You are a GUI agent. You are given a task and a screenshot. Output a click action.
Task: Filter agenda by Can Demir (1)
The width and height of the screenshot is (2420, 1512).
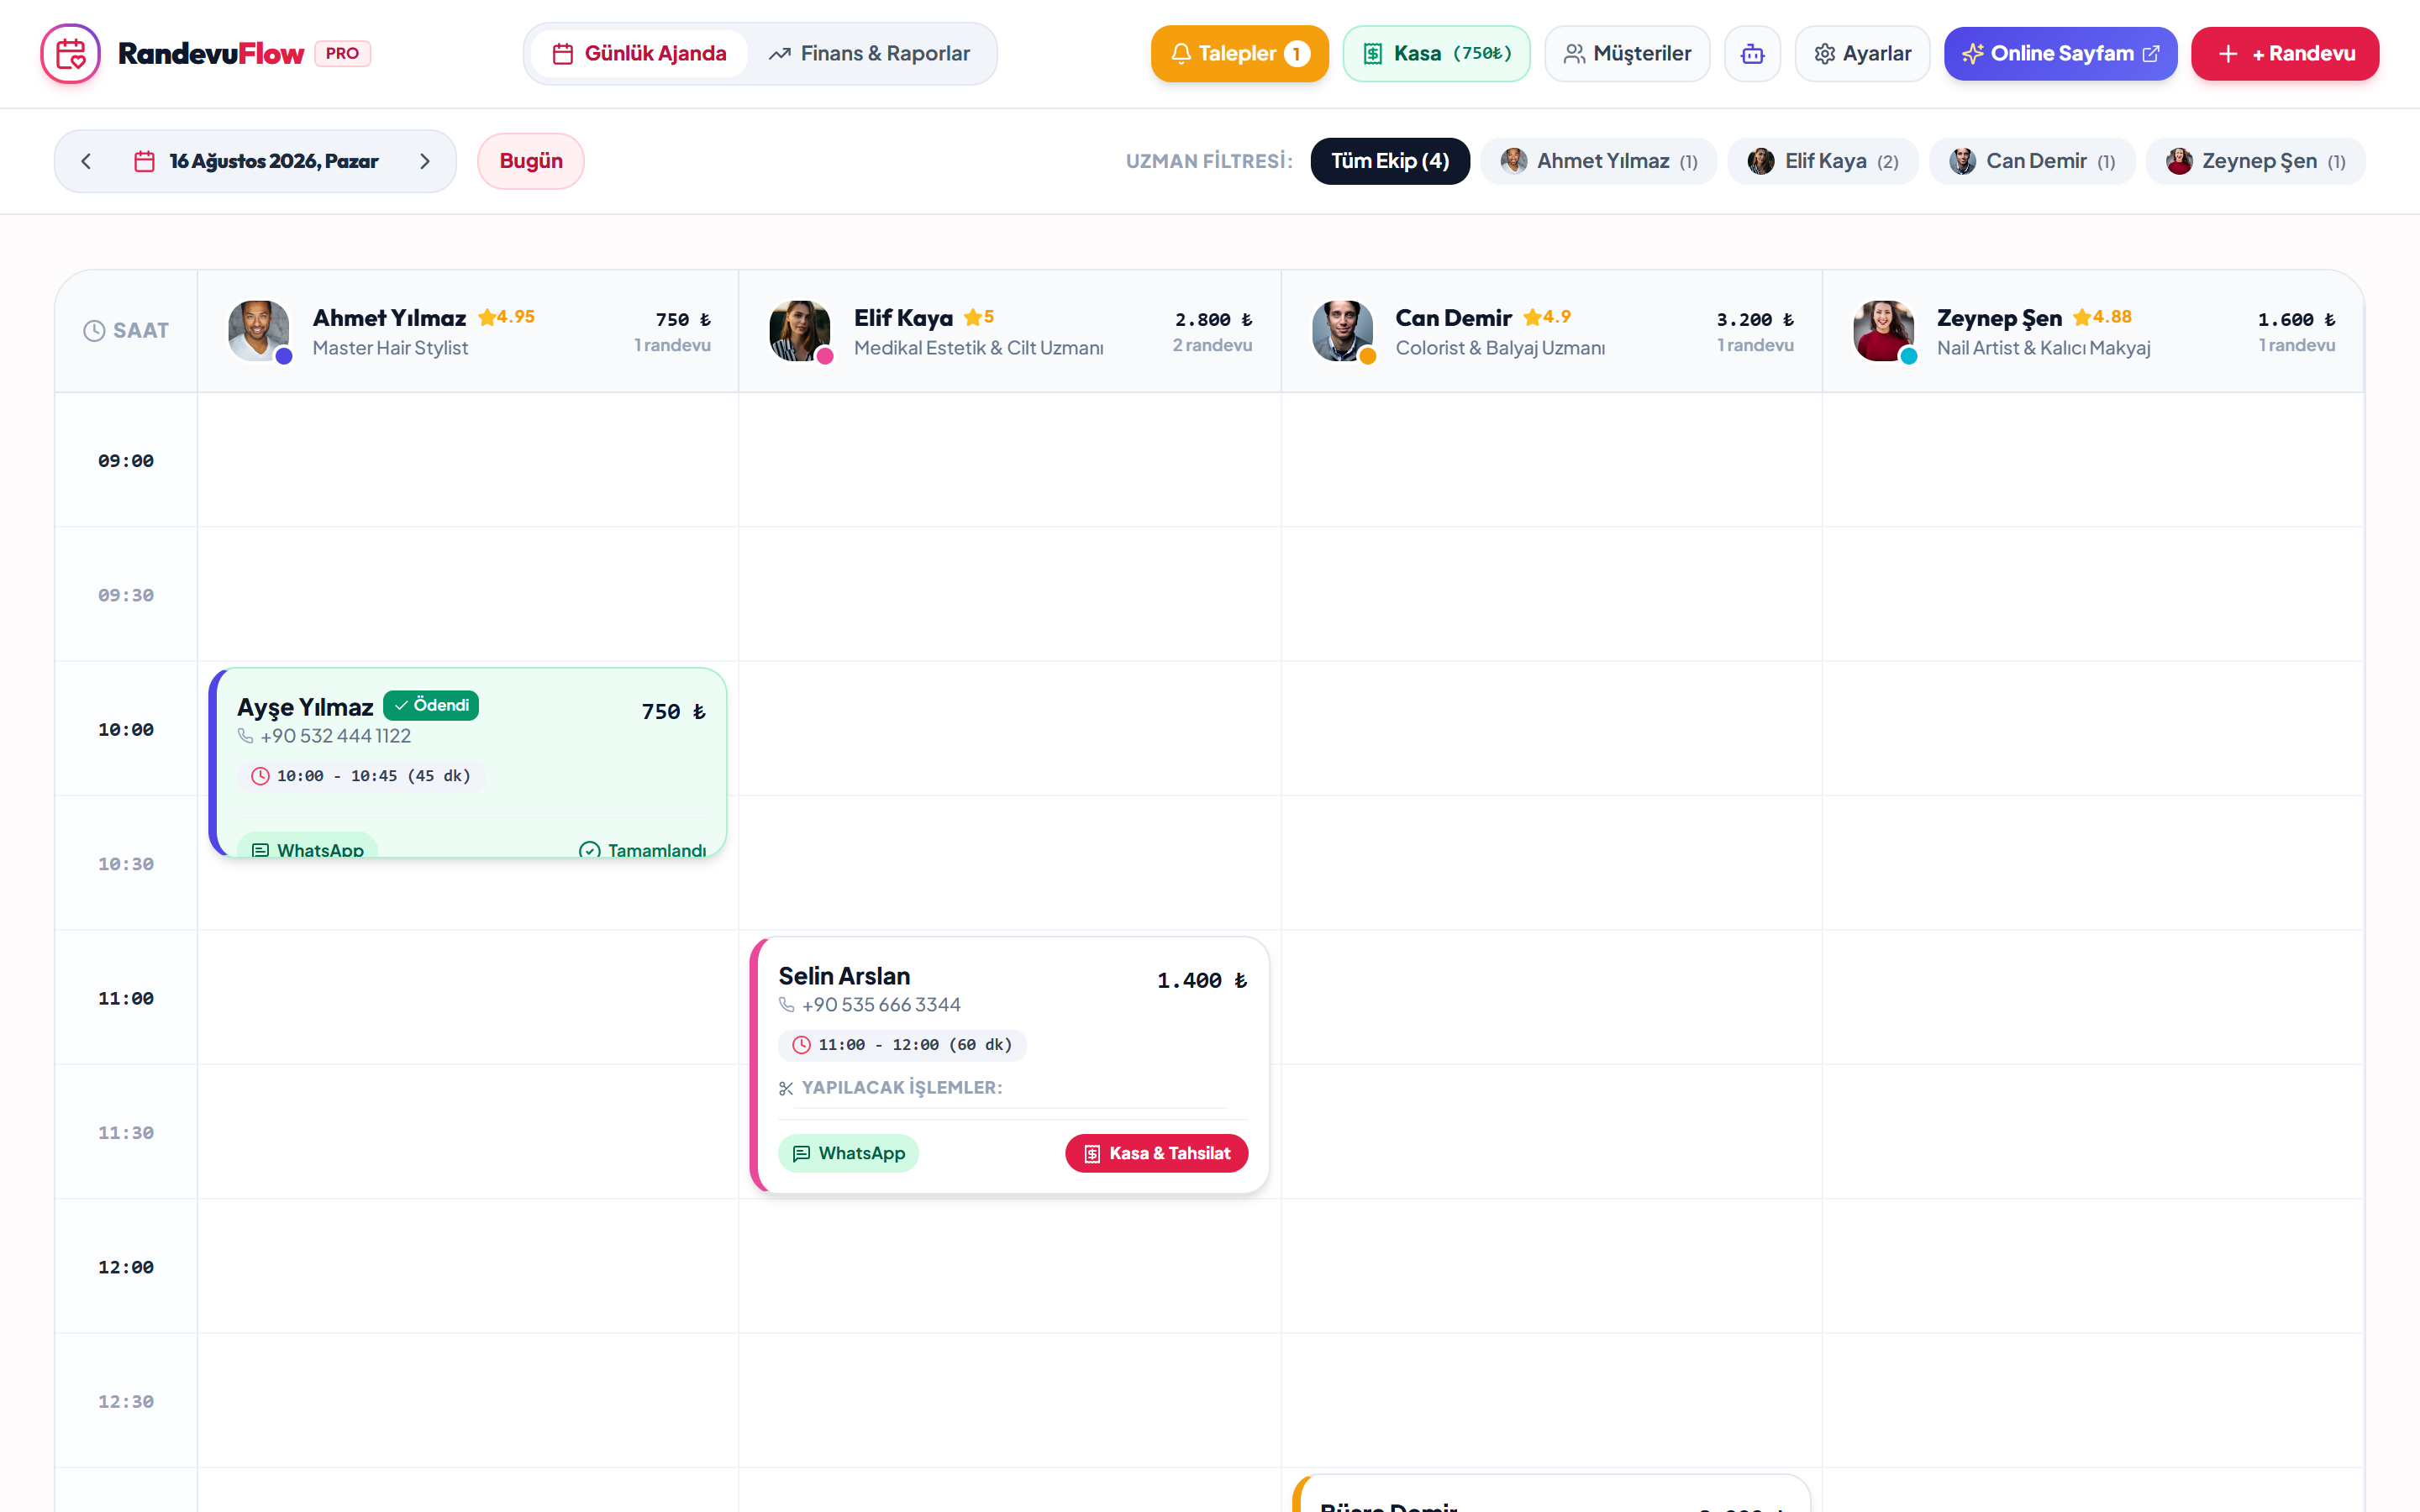click(2032, 161)
